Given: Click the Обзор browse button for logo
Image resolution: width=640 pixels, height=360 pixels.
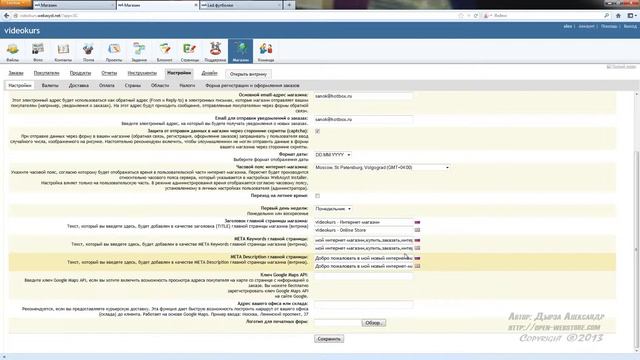Looking at the screenshot, I should point(373,323).
